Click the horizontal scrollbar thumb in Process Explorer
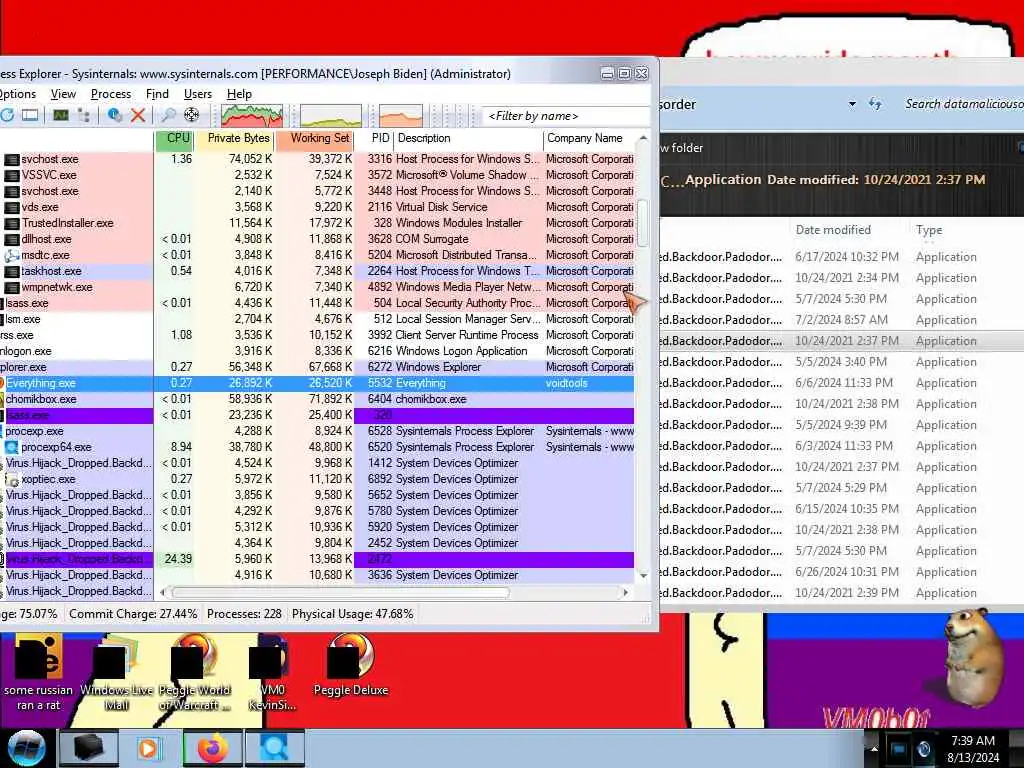Viewport: 1024px width, 768px height. click(340, 593)
